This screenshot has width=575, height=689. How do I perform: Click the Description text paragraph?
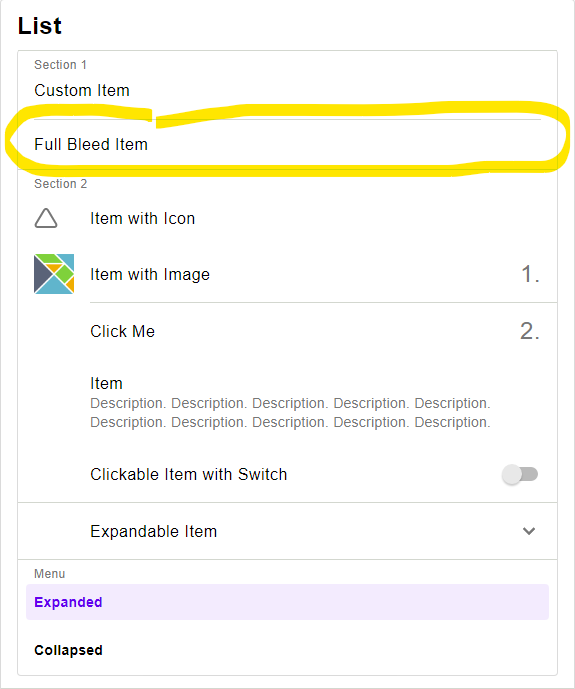[290, 413]
